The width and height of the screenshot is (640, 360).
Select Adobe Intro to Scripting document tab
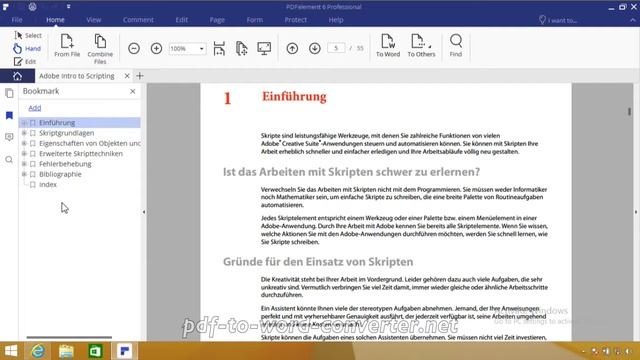[77, 76]
